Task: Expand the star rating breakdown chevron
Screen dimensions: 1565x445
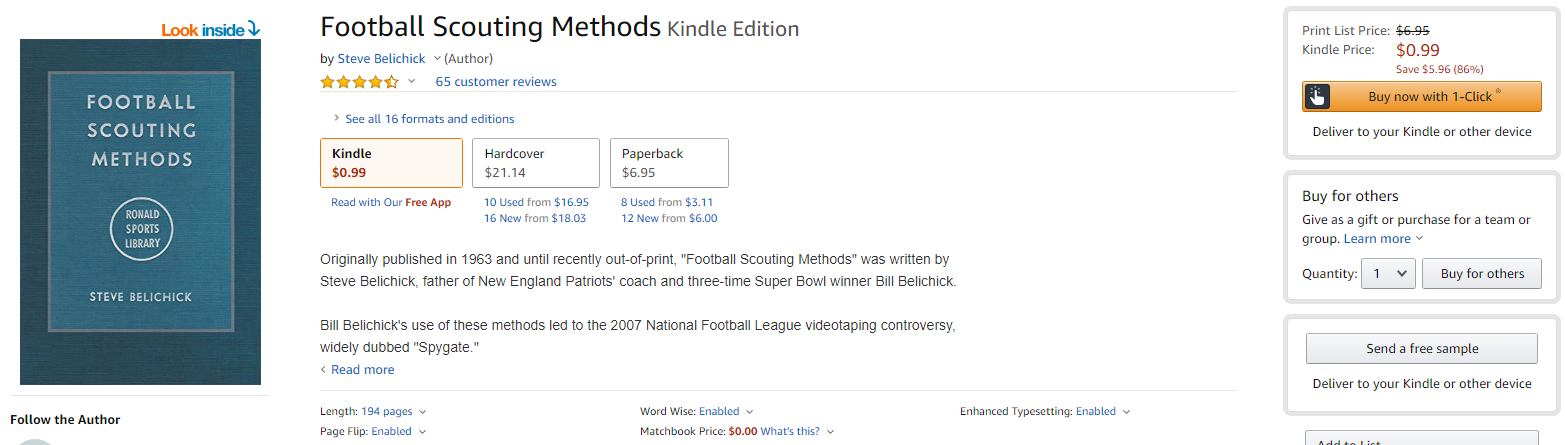Action: click(x=411, y=82)
